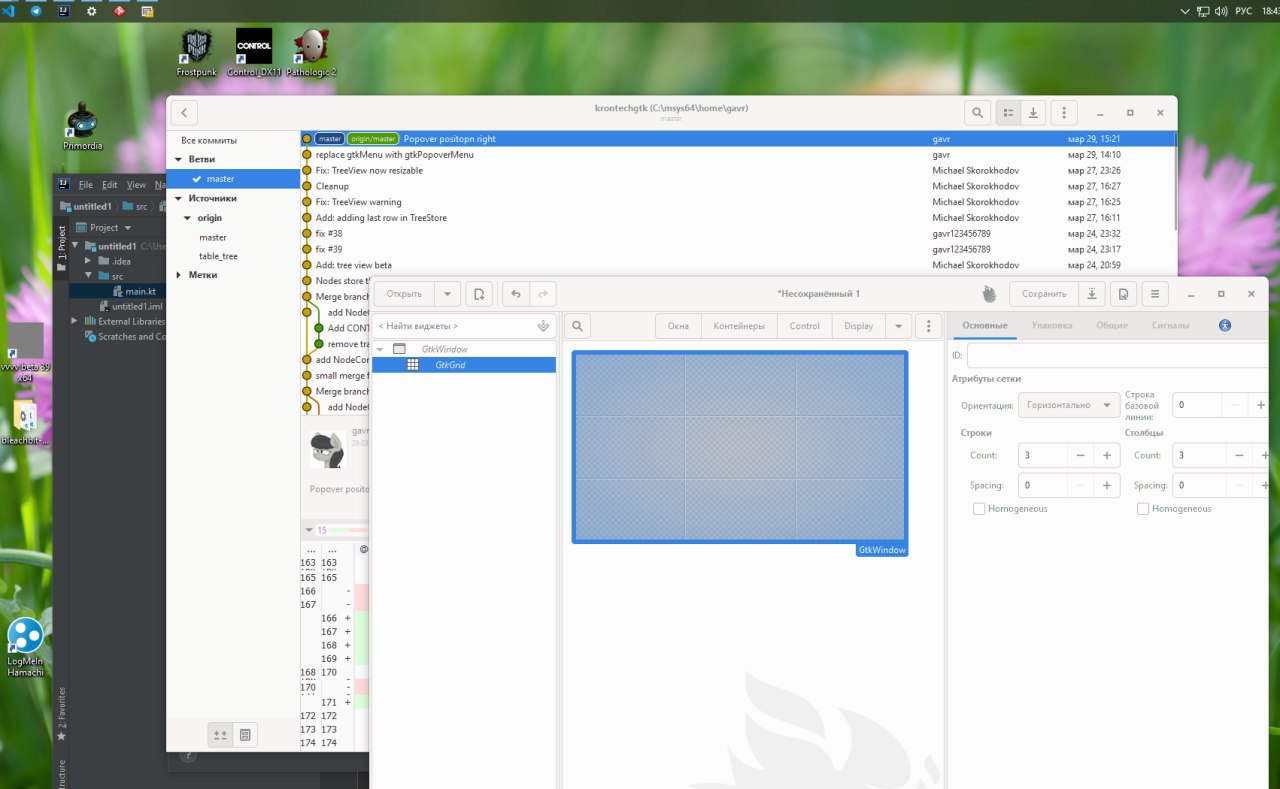Screen dimensions: 1280x789
Task: Click the Glade flame logo icon
Action: pos(989,294)
